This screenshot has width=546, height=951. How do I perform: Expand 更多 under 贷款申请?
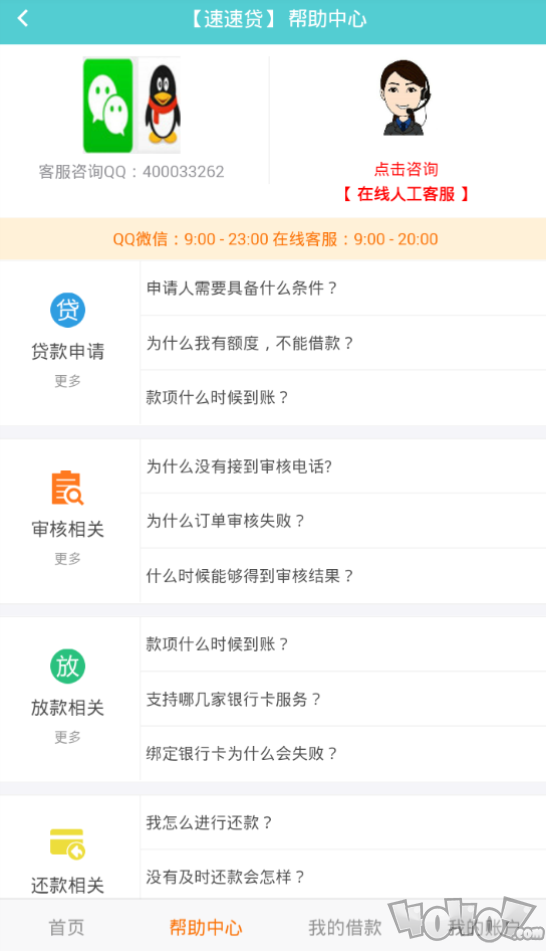[x=67, y=381]
